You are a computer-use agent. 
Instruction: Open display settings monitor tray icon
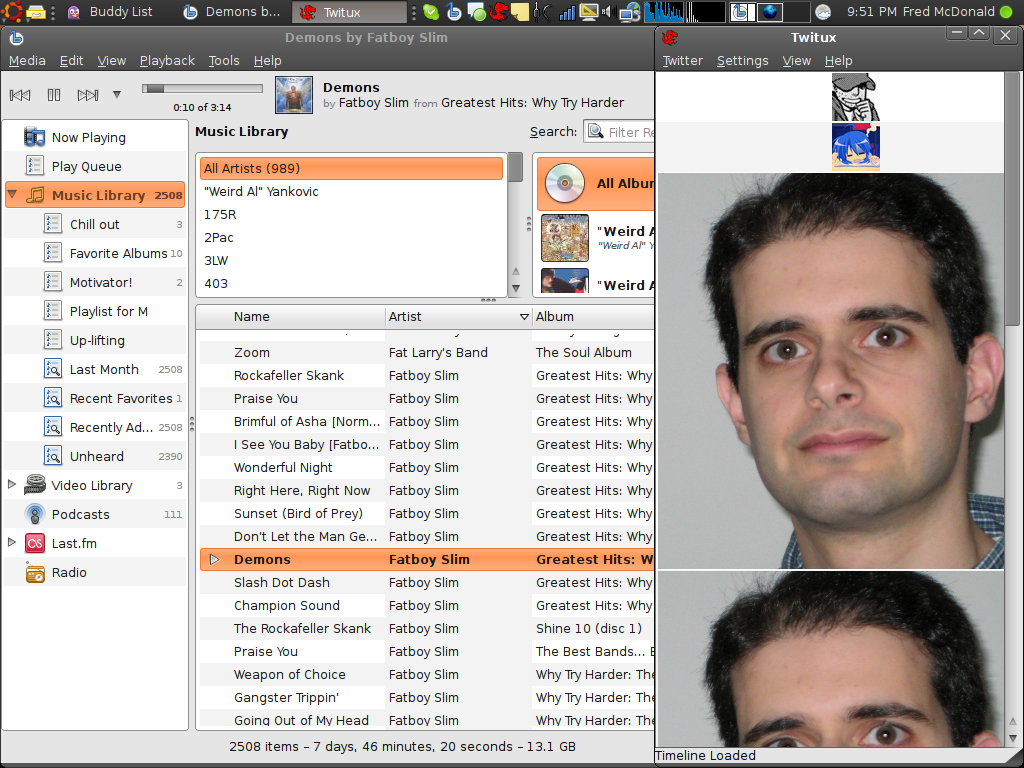click(x=588, y=12)
